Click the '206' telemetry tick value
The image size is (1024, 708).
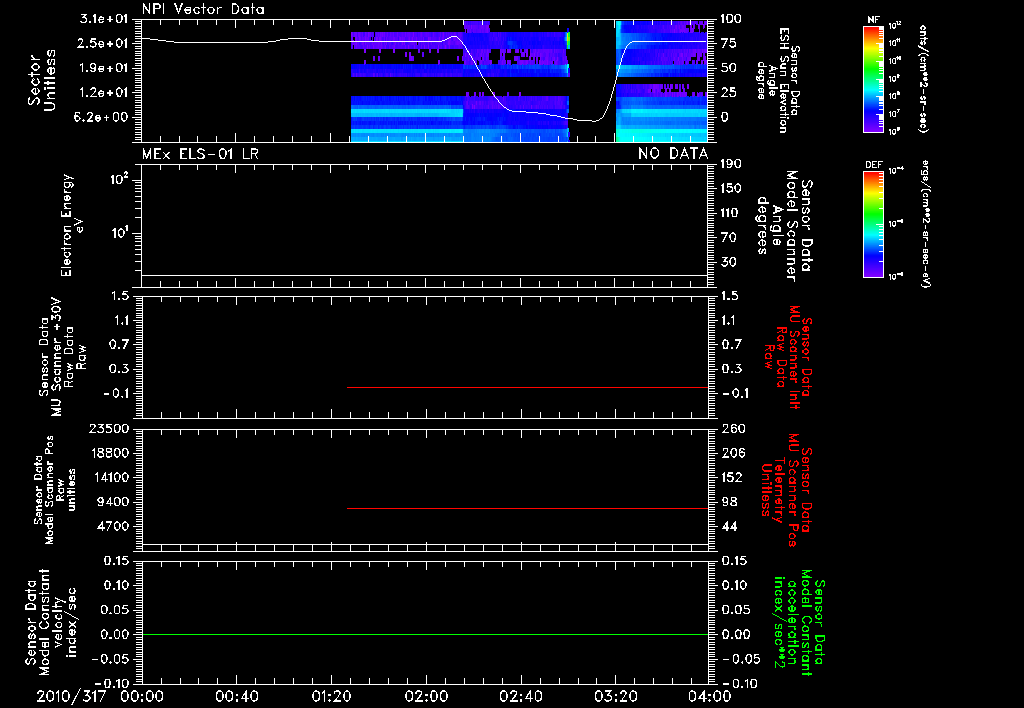coord(733,453)
